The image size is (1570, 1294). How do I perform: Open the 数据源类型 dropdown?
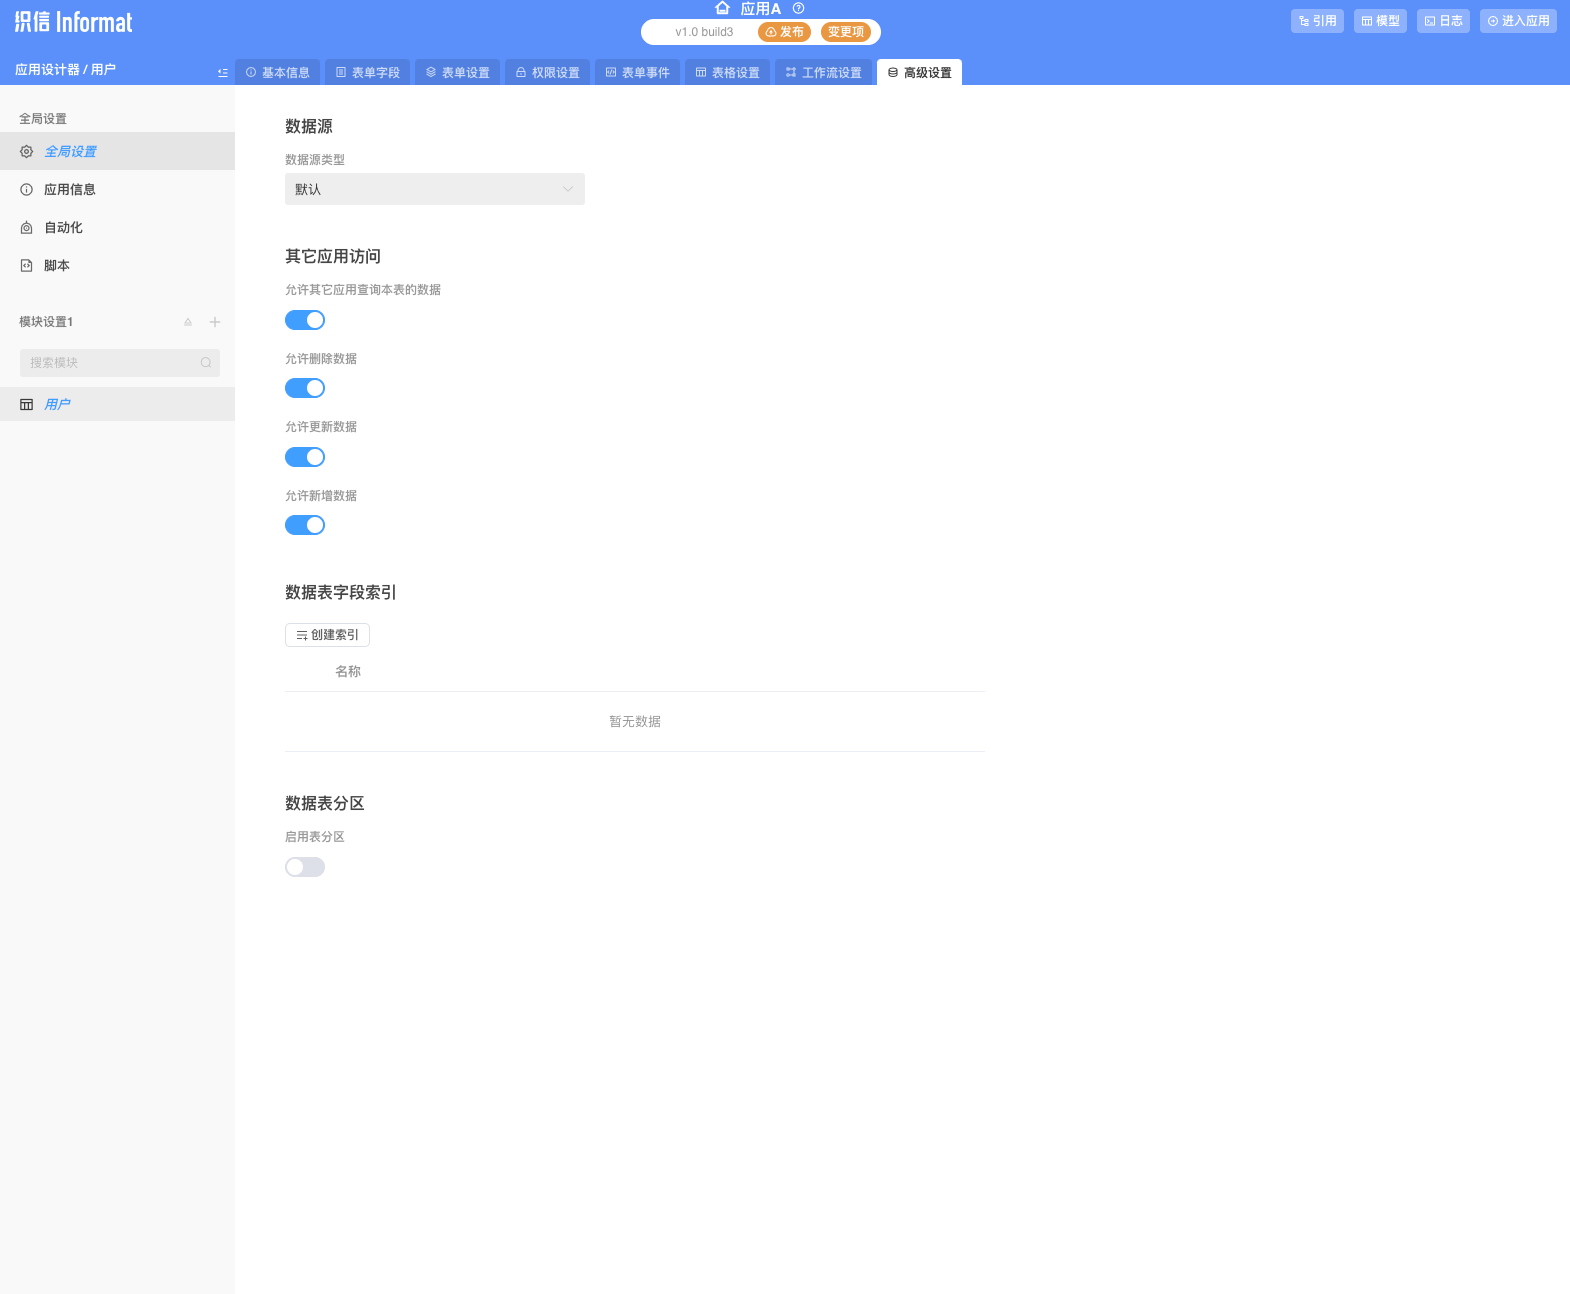coord(434,189)
